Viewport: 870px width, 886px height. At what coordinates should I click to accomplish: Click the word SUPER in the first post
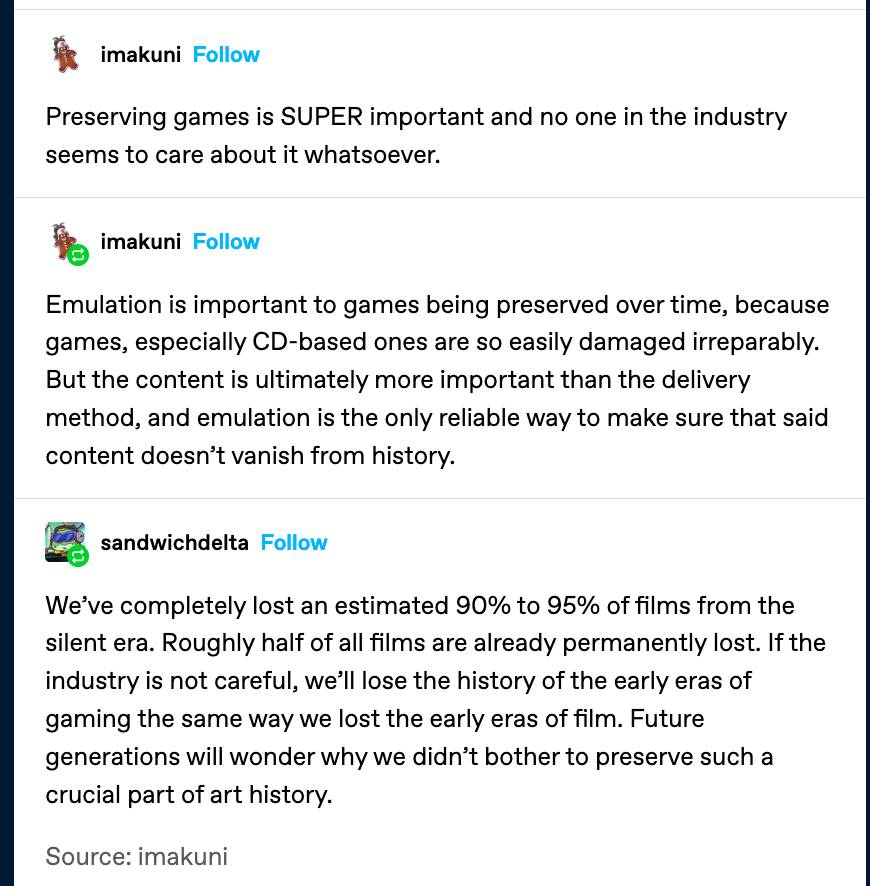(x=321, y=116)
